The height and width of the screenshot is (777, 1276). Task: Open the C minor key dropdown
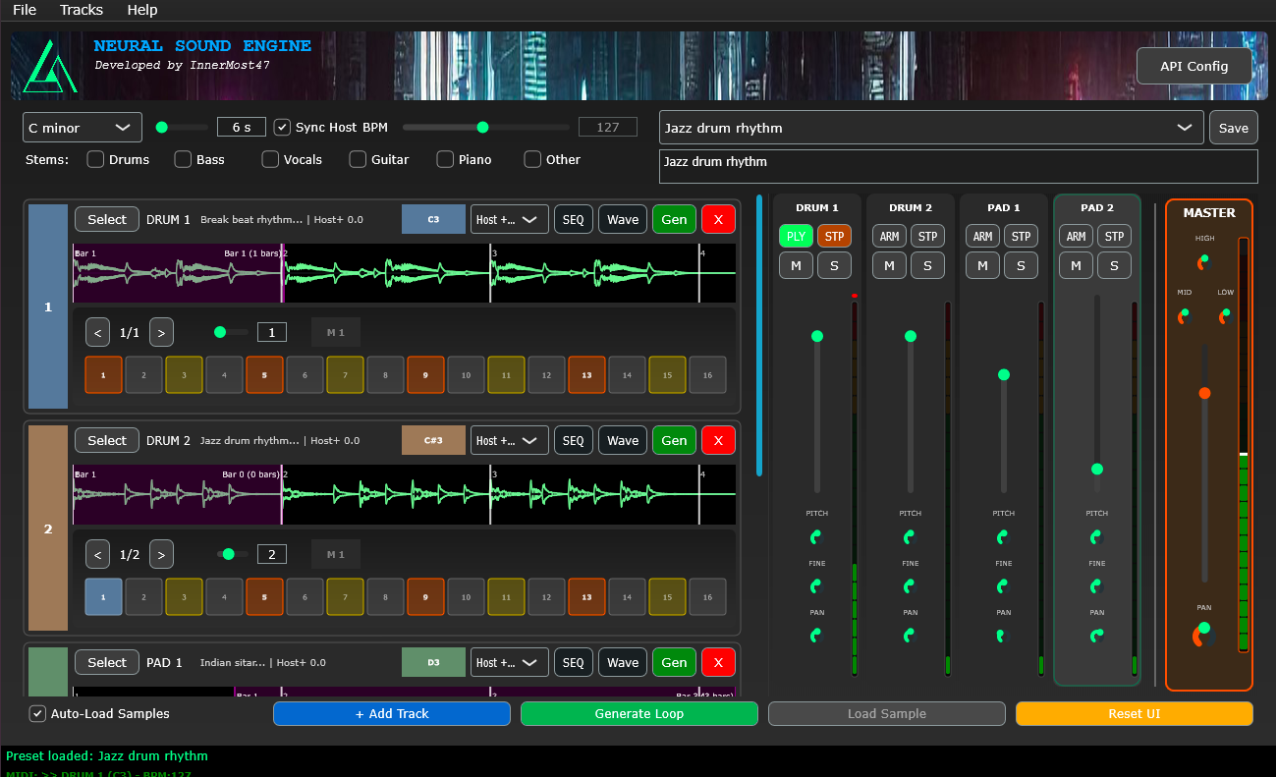[x=82, y=127]
